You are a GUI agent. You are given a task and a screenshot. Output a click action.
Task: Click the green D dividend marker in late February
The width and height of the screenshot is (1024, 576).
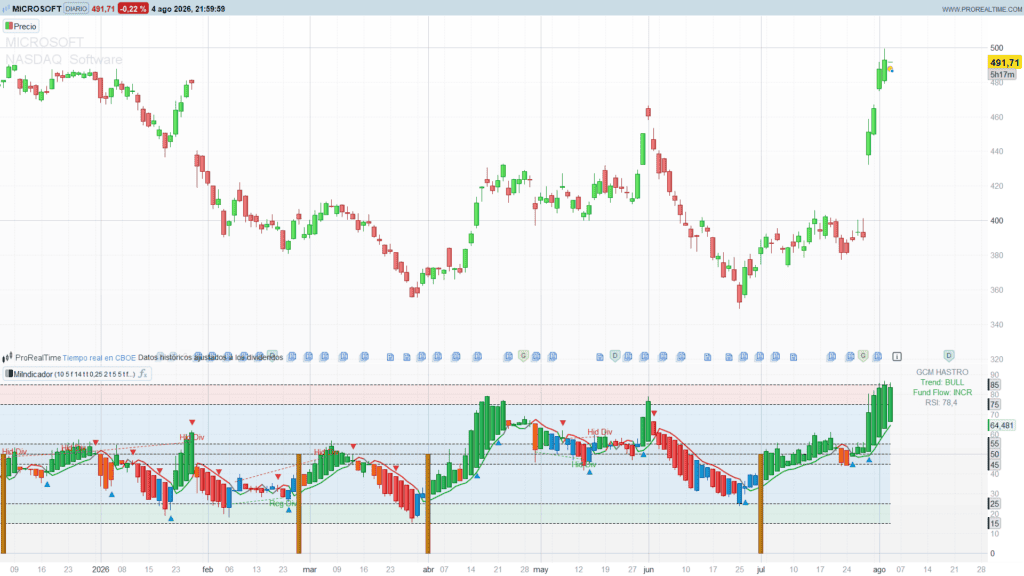(272, 355)
